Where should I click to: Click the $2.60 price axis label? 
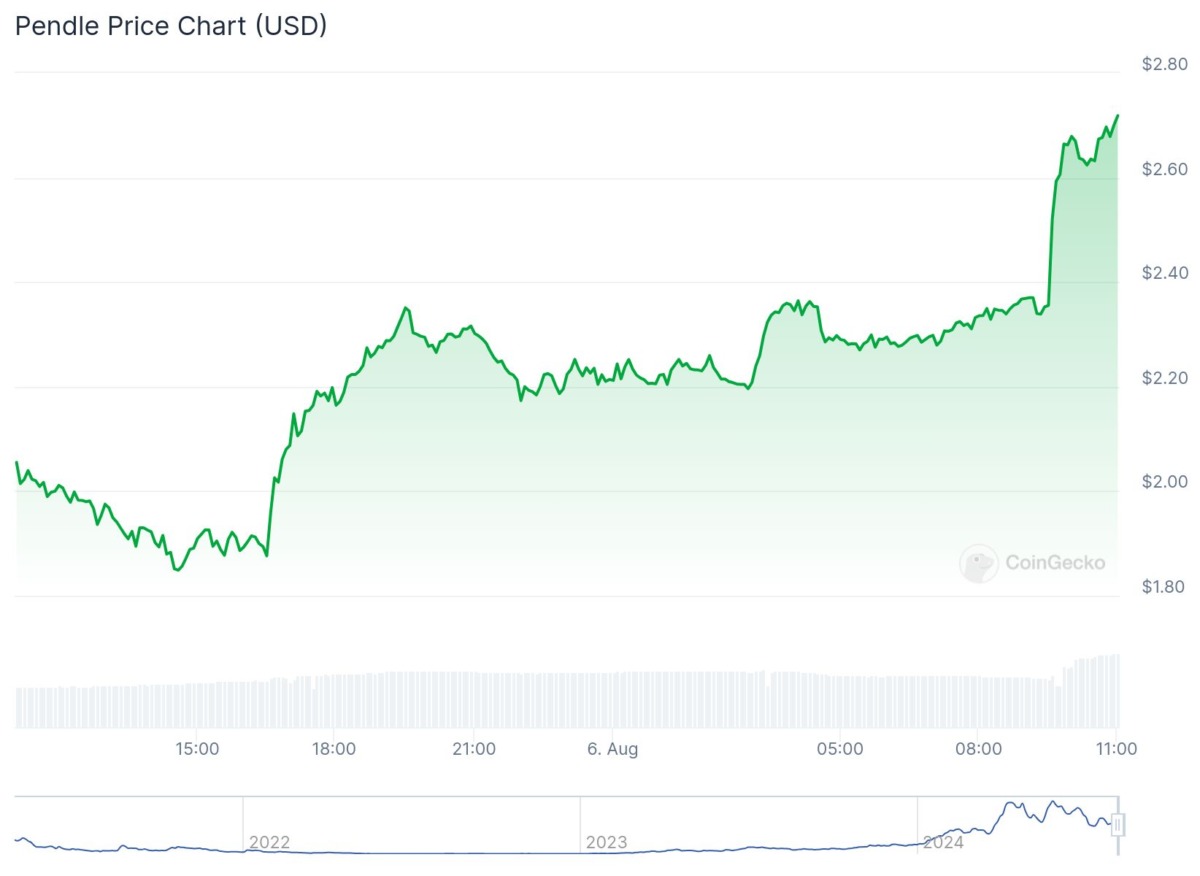coord(1164,169)
